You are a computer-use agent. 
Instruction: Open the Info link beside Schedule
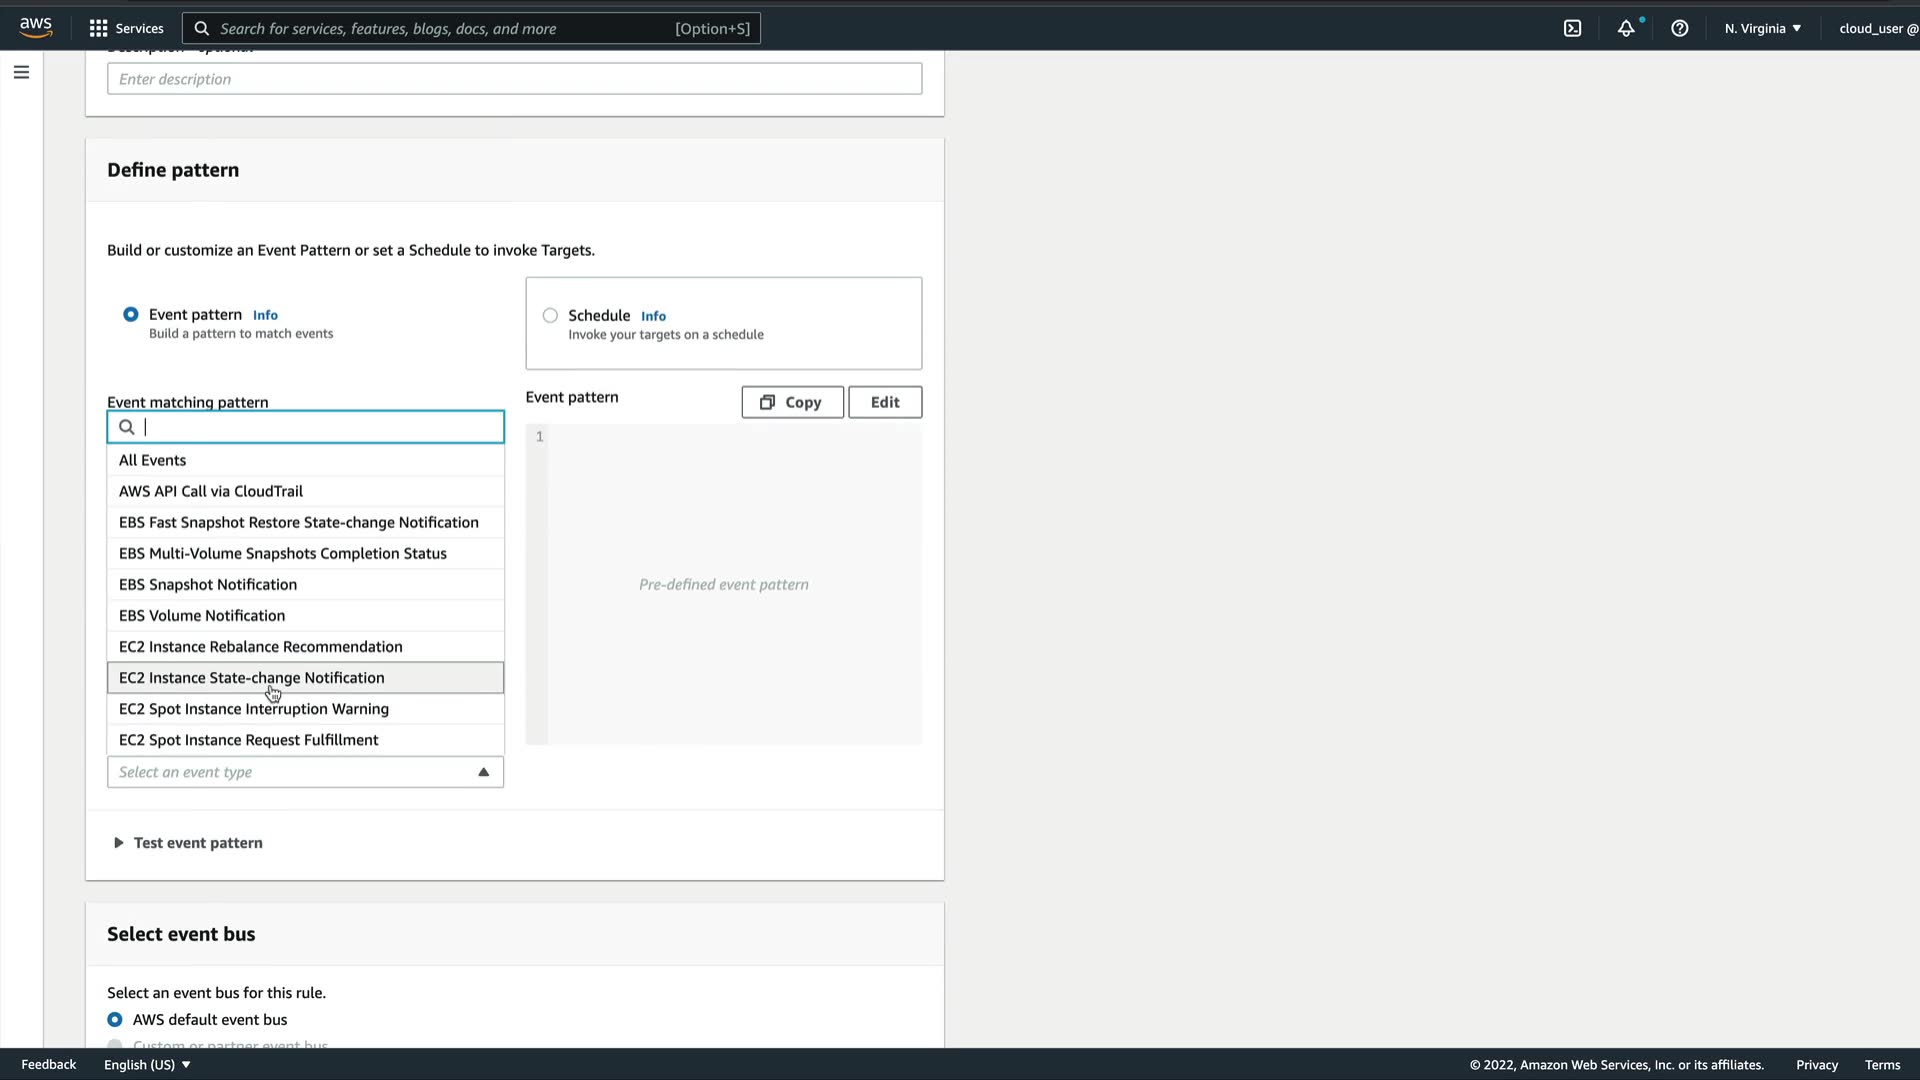653,316
